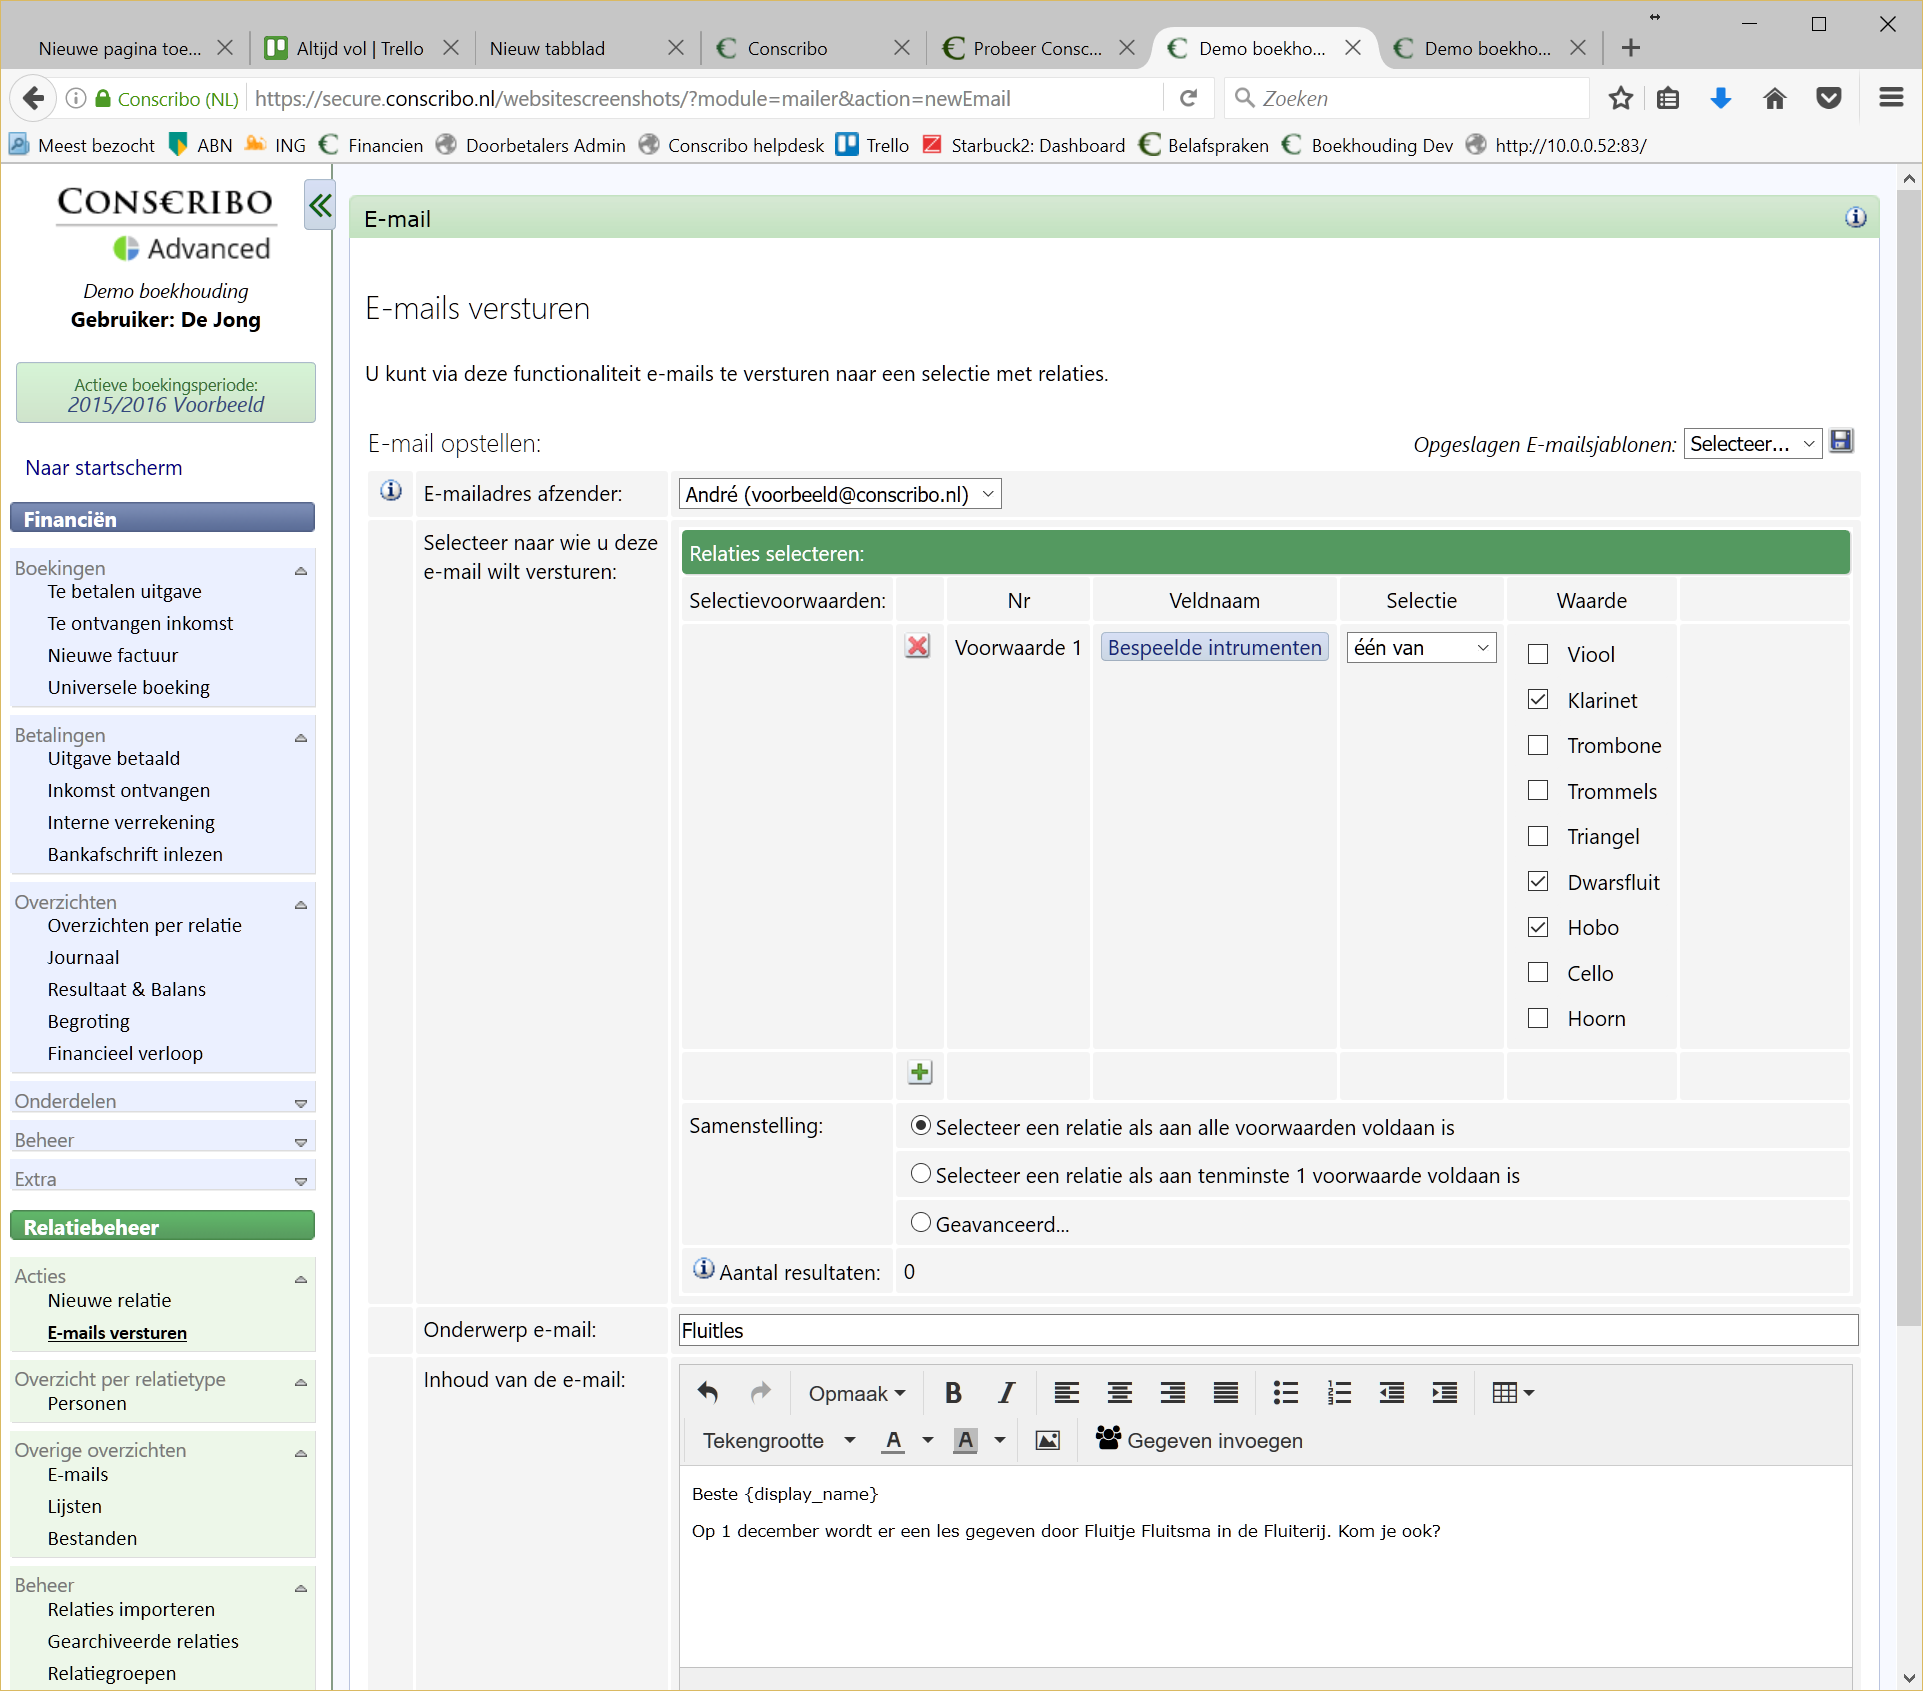Add a new condition with the green plus
The image size is (1923, 1691).
coord(920,1072)
